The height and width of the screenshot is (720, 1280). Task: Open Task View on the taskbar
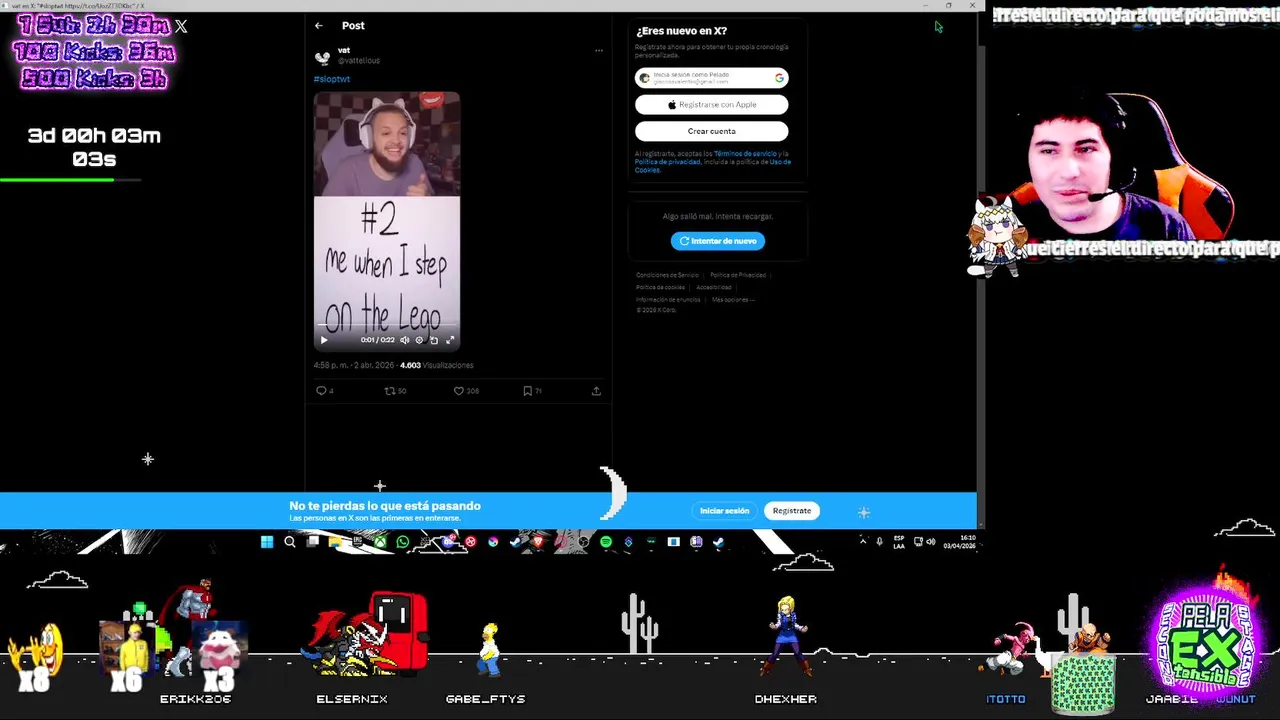click(x=313, y=542)
